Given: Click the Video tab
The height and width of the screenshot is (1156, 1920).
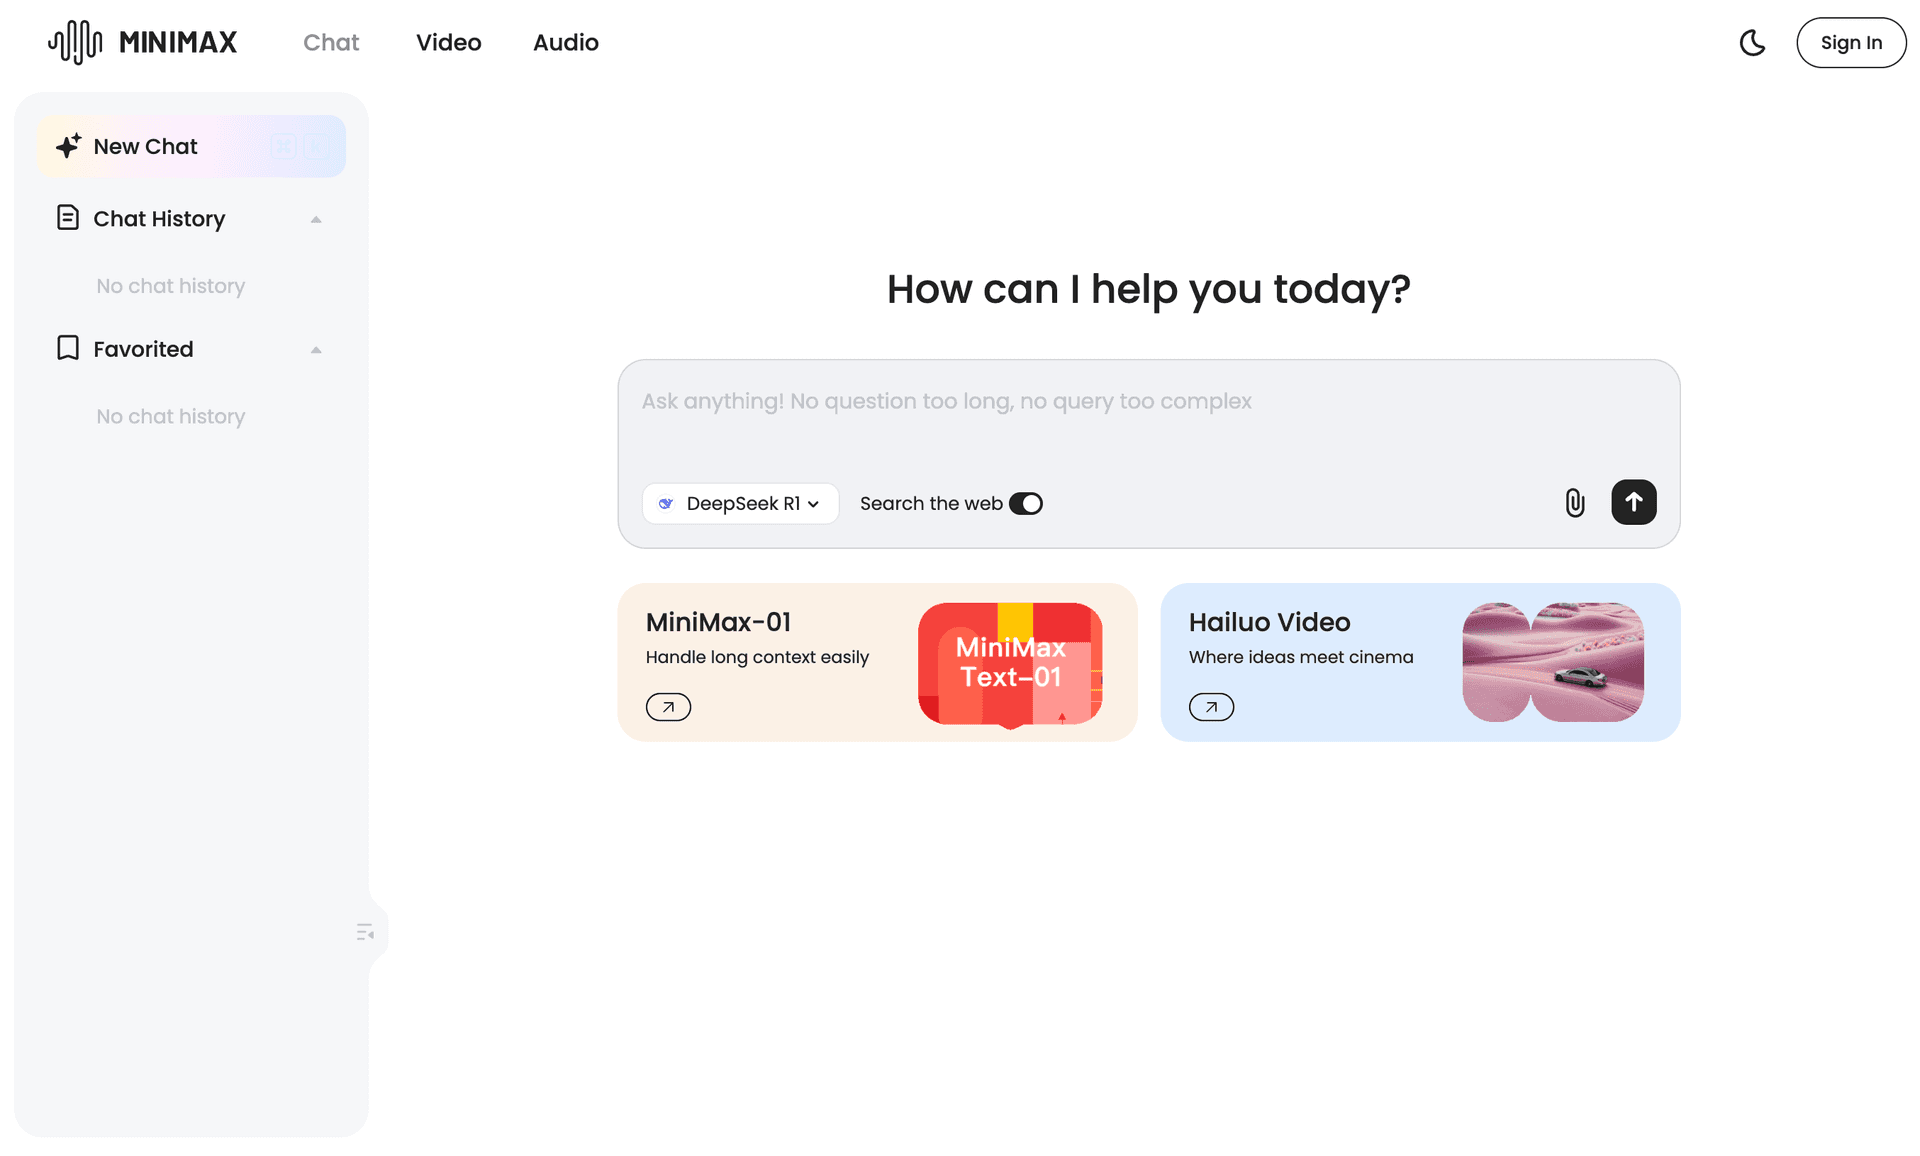Looking at the screenshot, I should pos(448,41).
